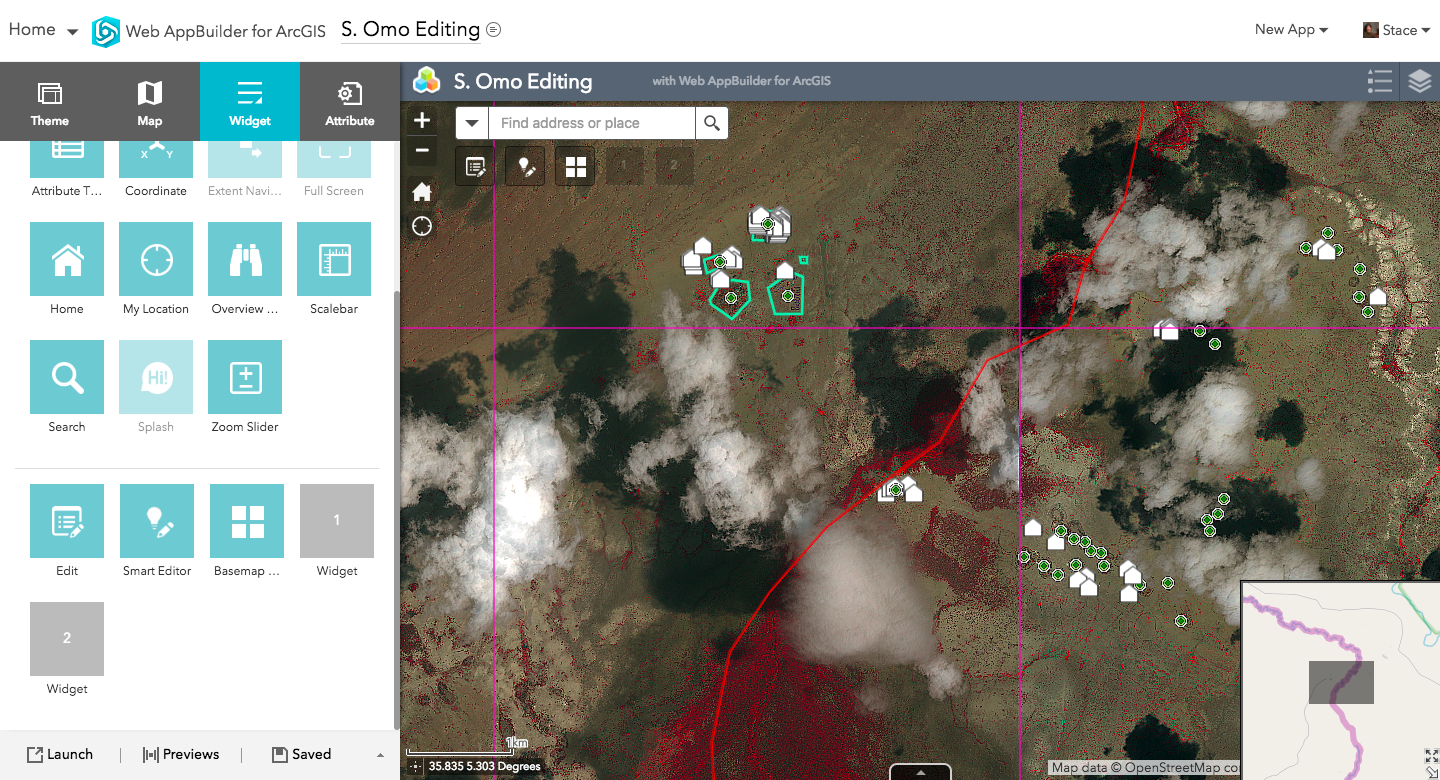Select the Home widget tile

67,259
